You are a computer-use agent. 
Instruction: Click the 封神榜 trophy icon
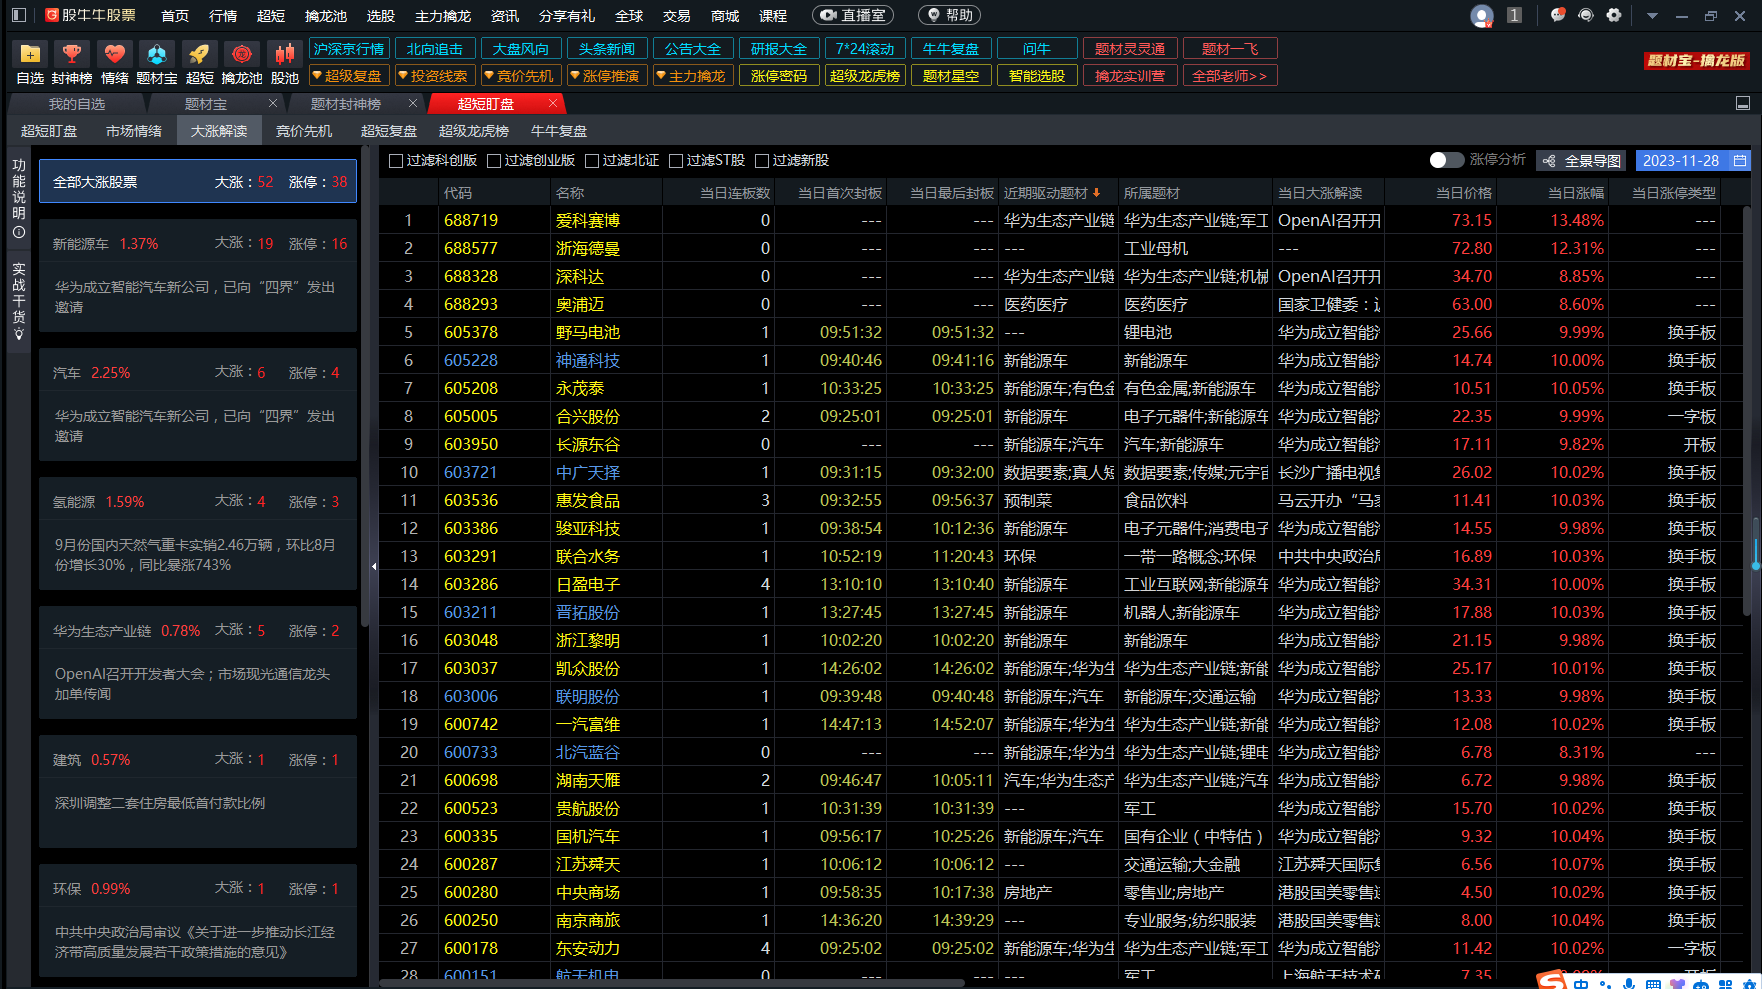click(x=72, y=55)
